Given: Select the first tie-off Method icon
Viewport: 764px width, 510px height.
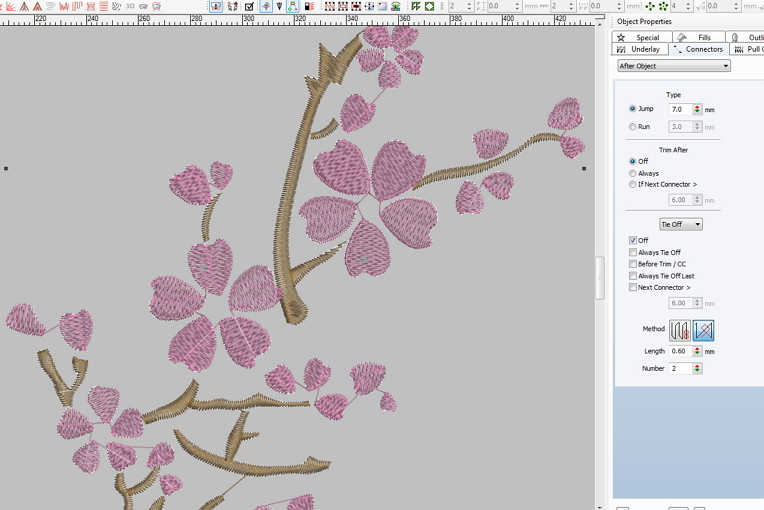Looking at the screenshot, I should pyautogui.click(x=680, y=330).
